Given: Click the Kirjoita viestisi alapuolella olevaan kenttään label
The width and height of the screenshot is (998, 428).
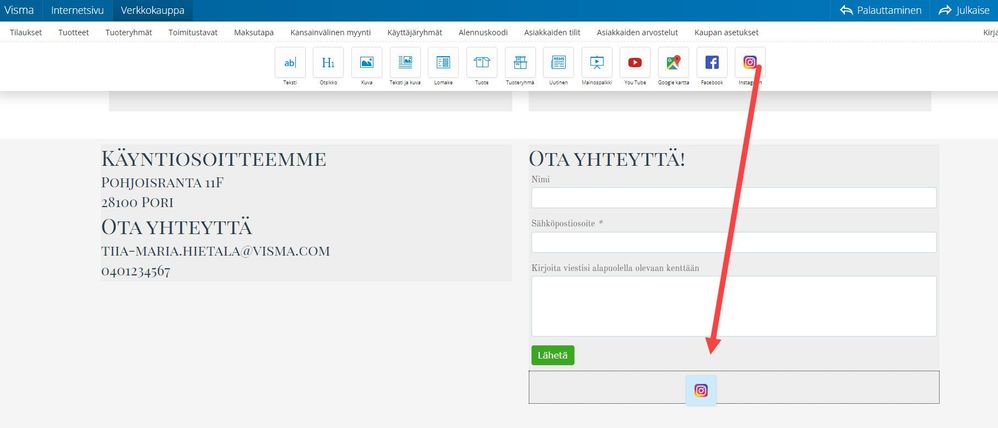Looking at the screenshot, I should 615,268.
